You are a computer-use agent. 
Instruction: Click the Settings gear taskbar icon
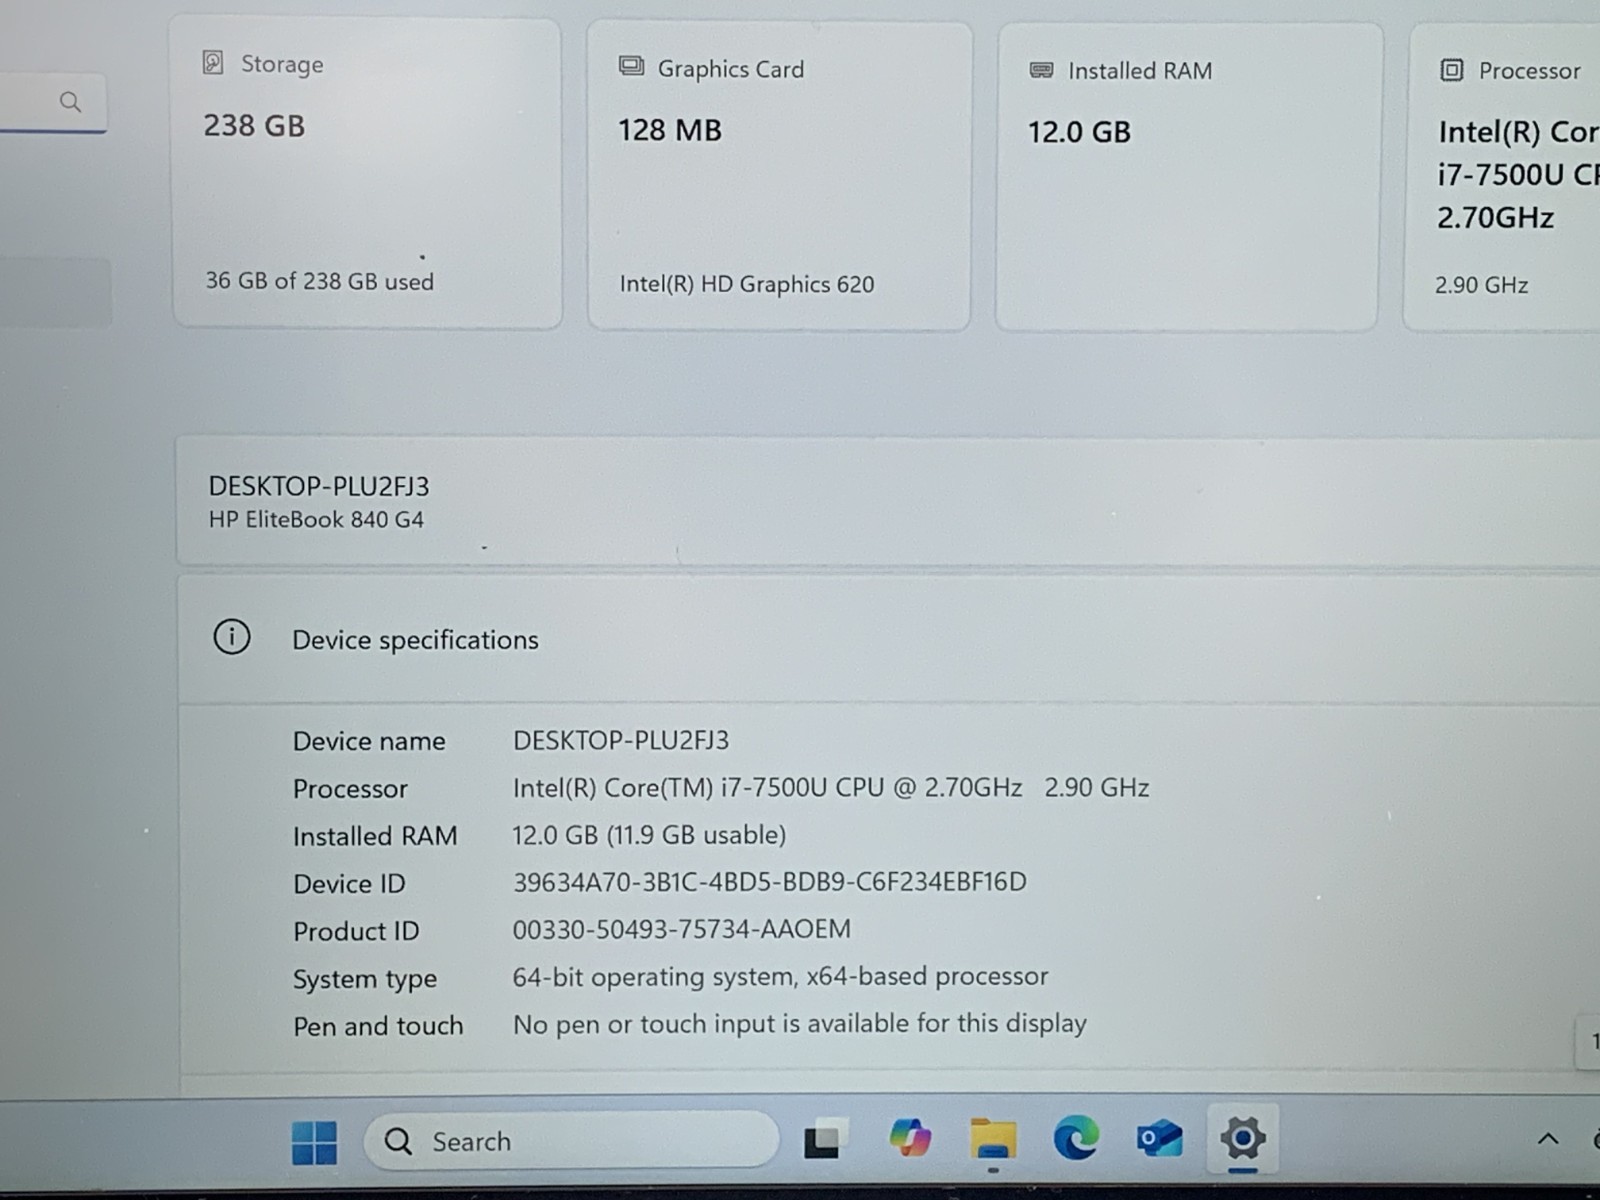(1243, 1138)
